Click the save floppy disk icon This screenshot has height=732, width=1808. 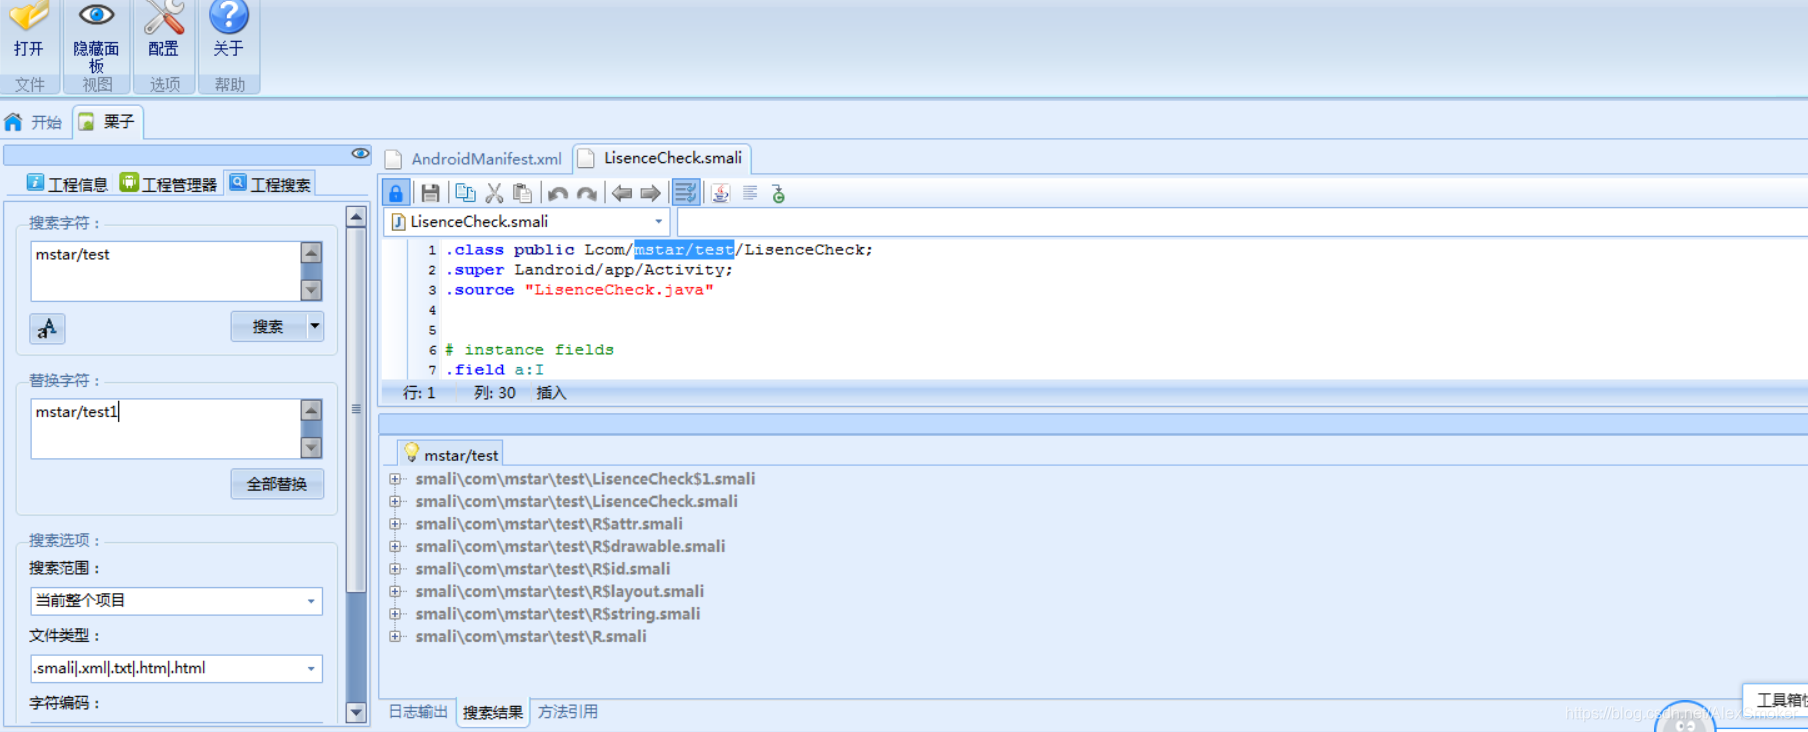430,193
